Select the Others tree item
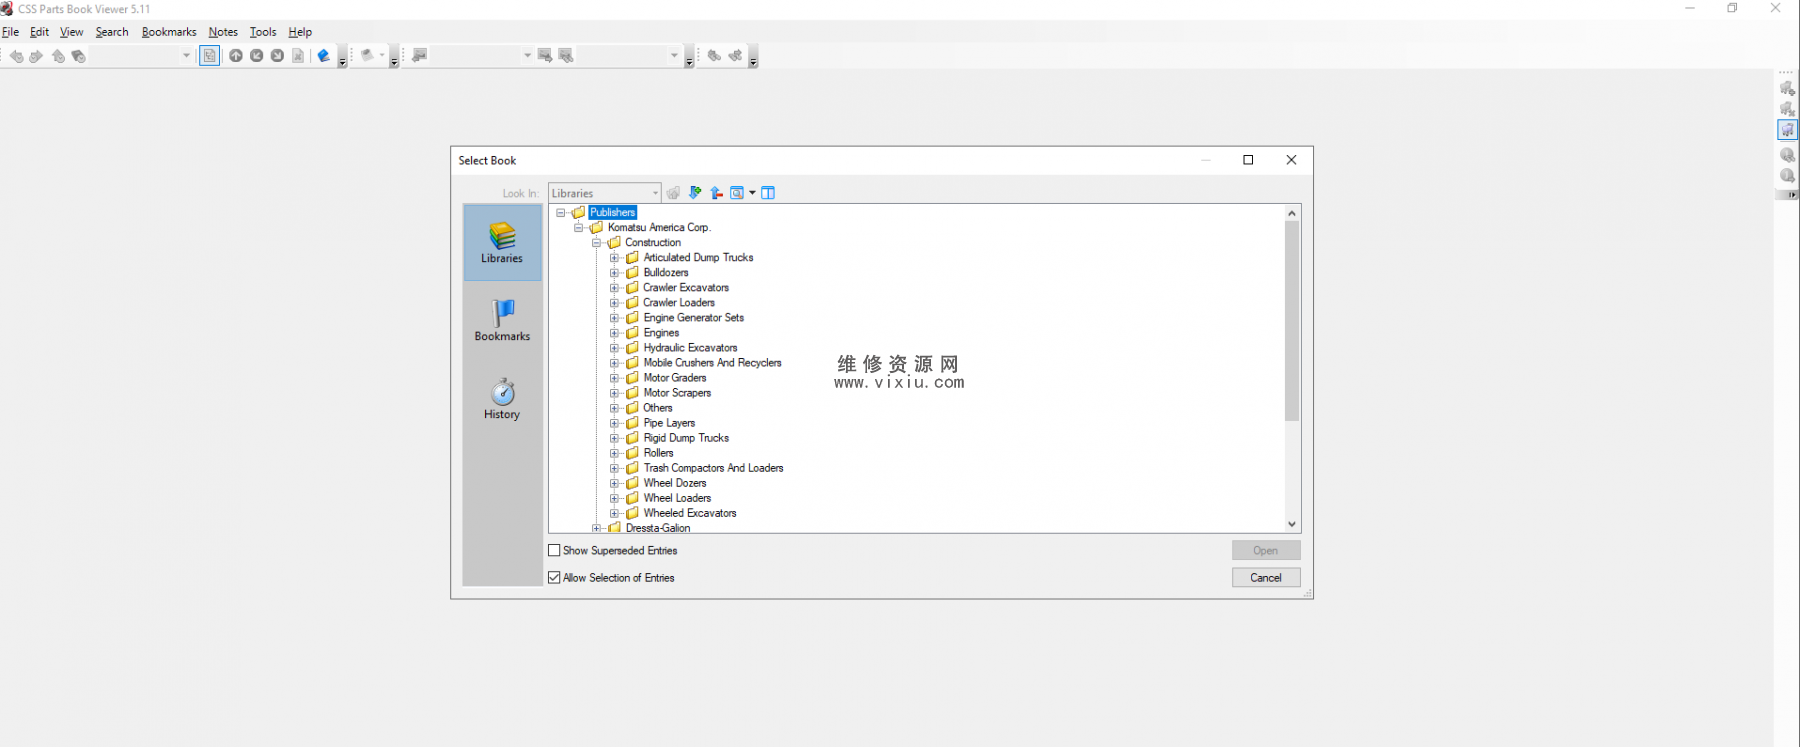Image resolution: width=1800 pixels, height=747 pixels. click(658, 408)
